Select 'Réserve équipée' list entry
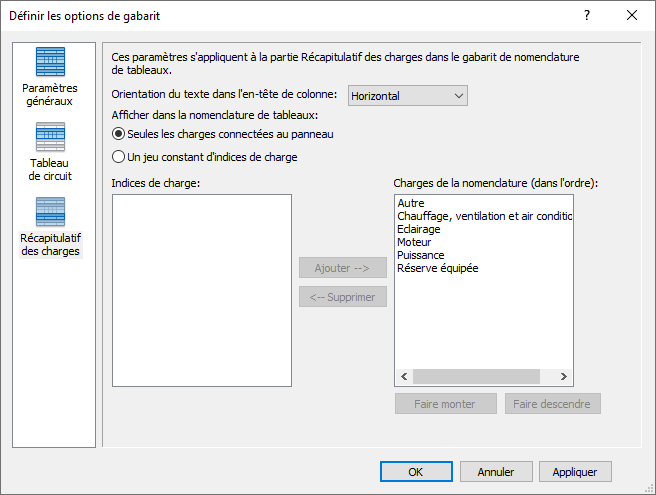Viewport: 656px width, 495px height. click(x=437, y=268)
